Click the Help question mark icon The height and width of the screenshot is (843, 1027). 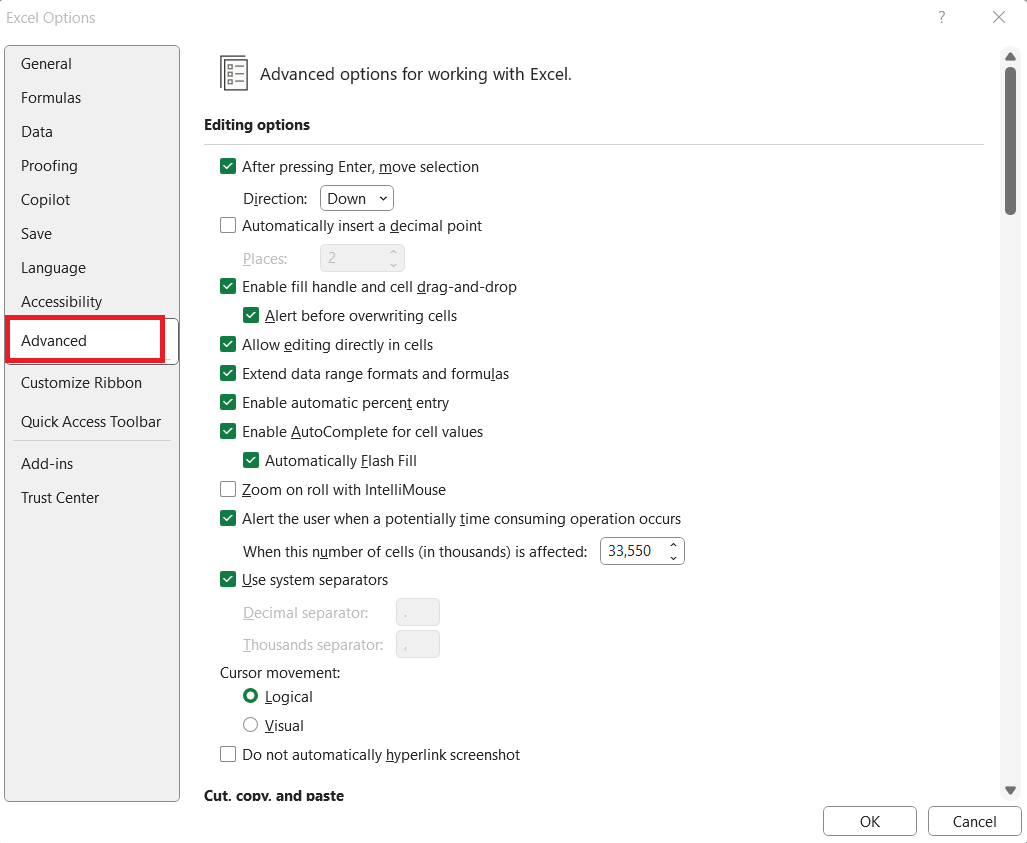point(942,17)
